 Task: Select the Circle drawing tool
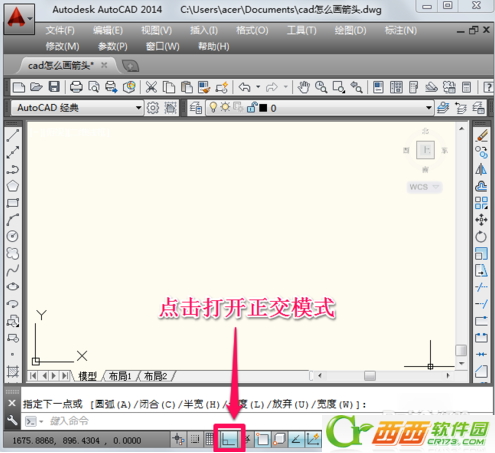(13, 236)
